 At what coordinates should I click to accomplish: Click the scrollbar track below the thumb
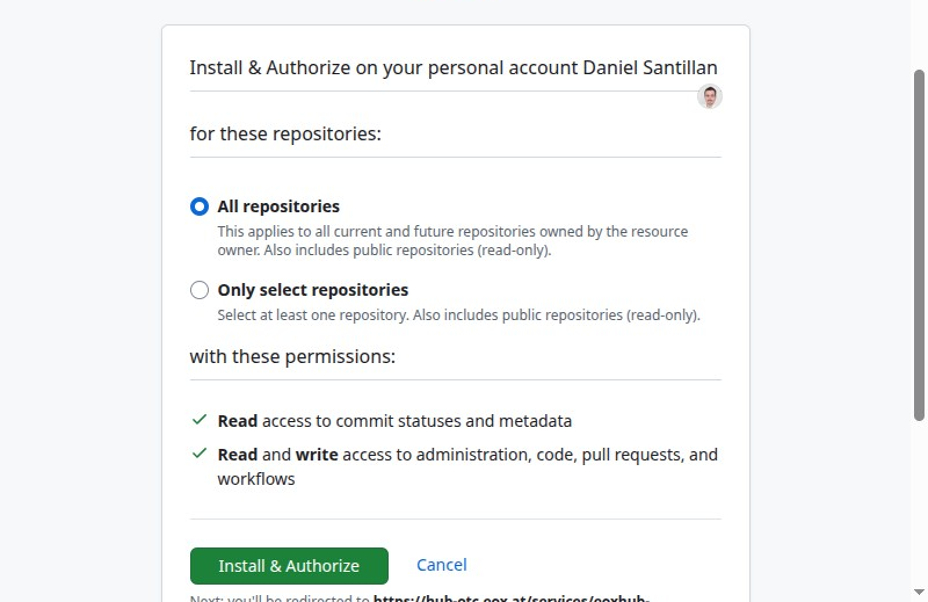[919, 503]
